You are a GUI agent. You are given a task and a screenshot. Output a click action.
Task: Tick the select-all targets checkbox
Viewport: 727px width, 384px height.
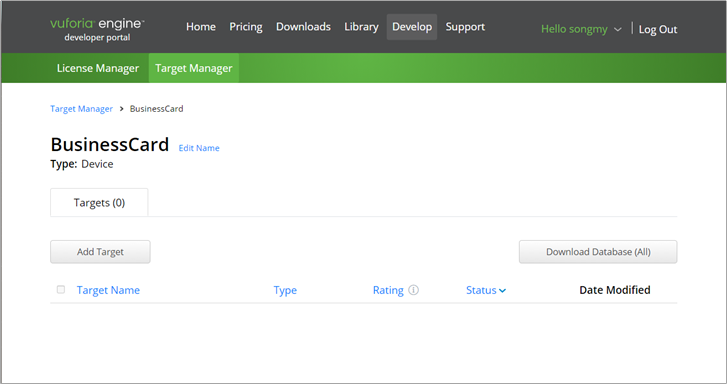(61, 289)
